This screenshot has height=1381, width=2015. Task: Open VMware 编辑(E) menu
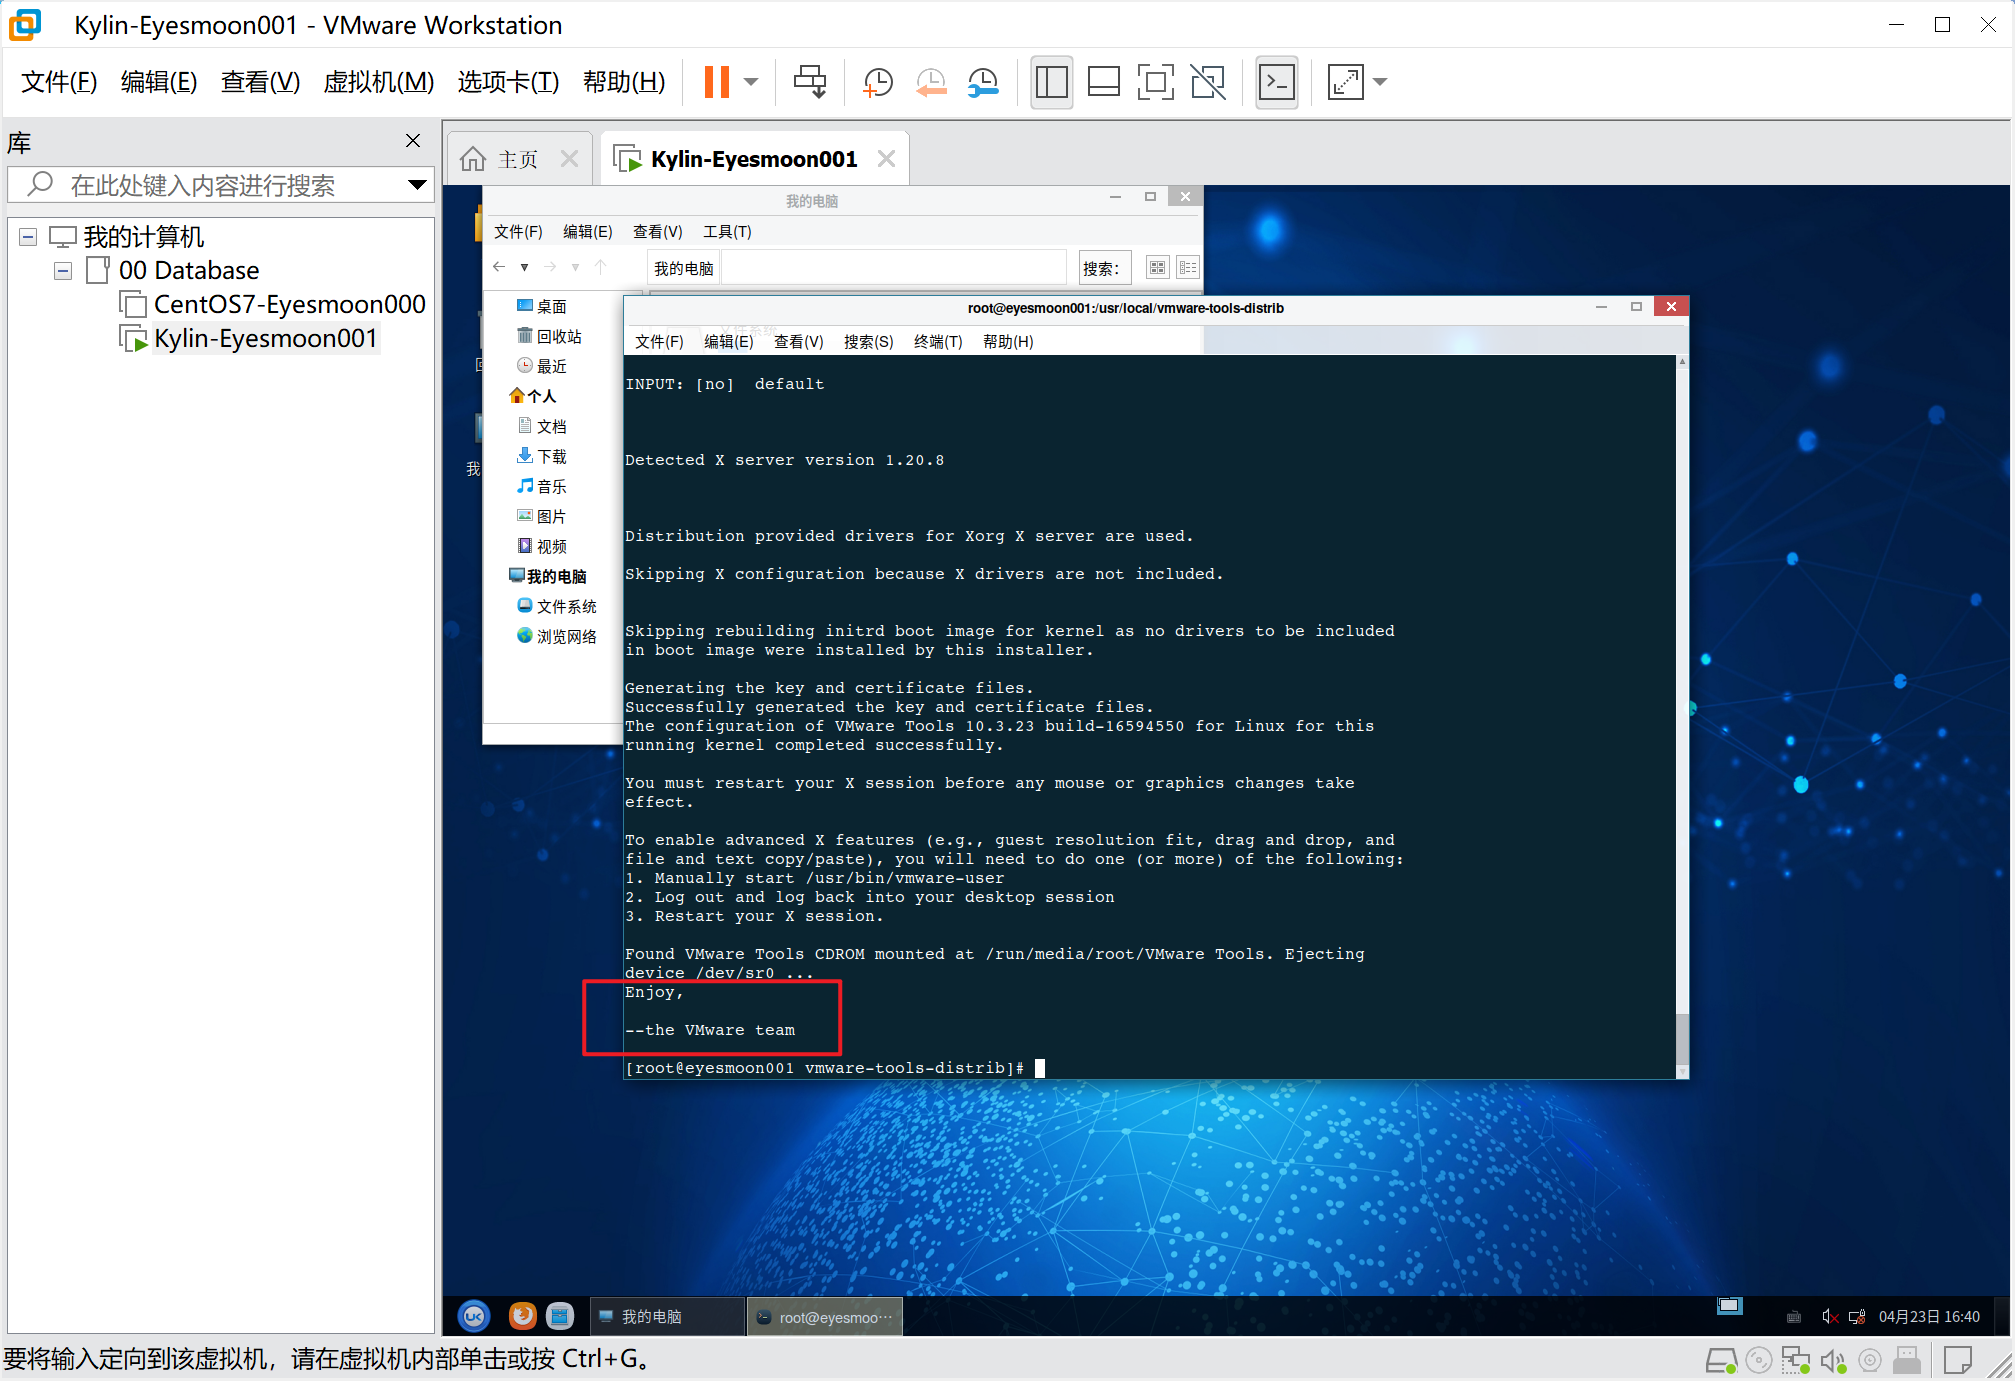click(x=158, y=82)
